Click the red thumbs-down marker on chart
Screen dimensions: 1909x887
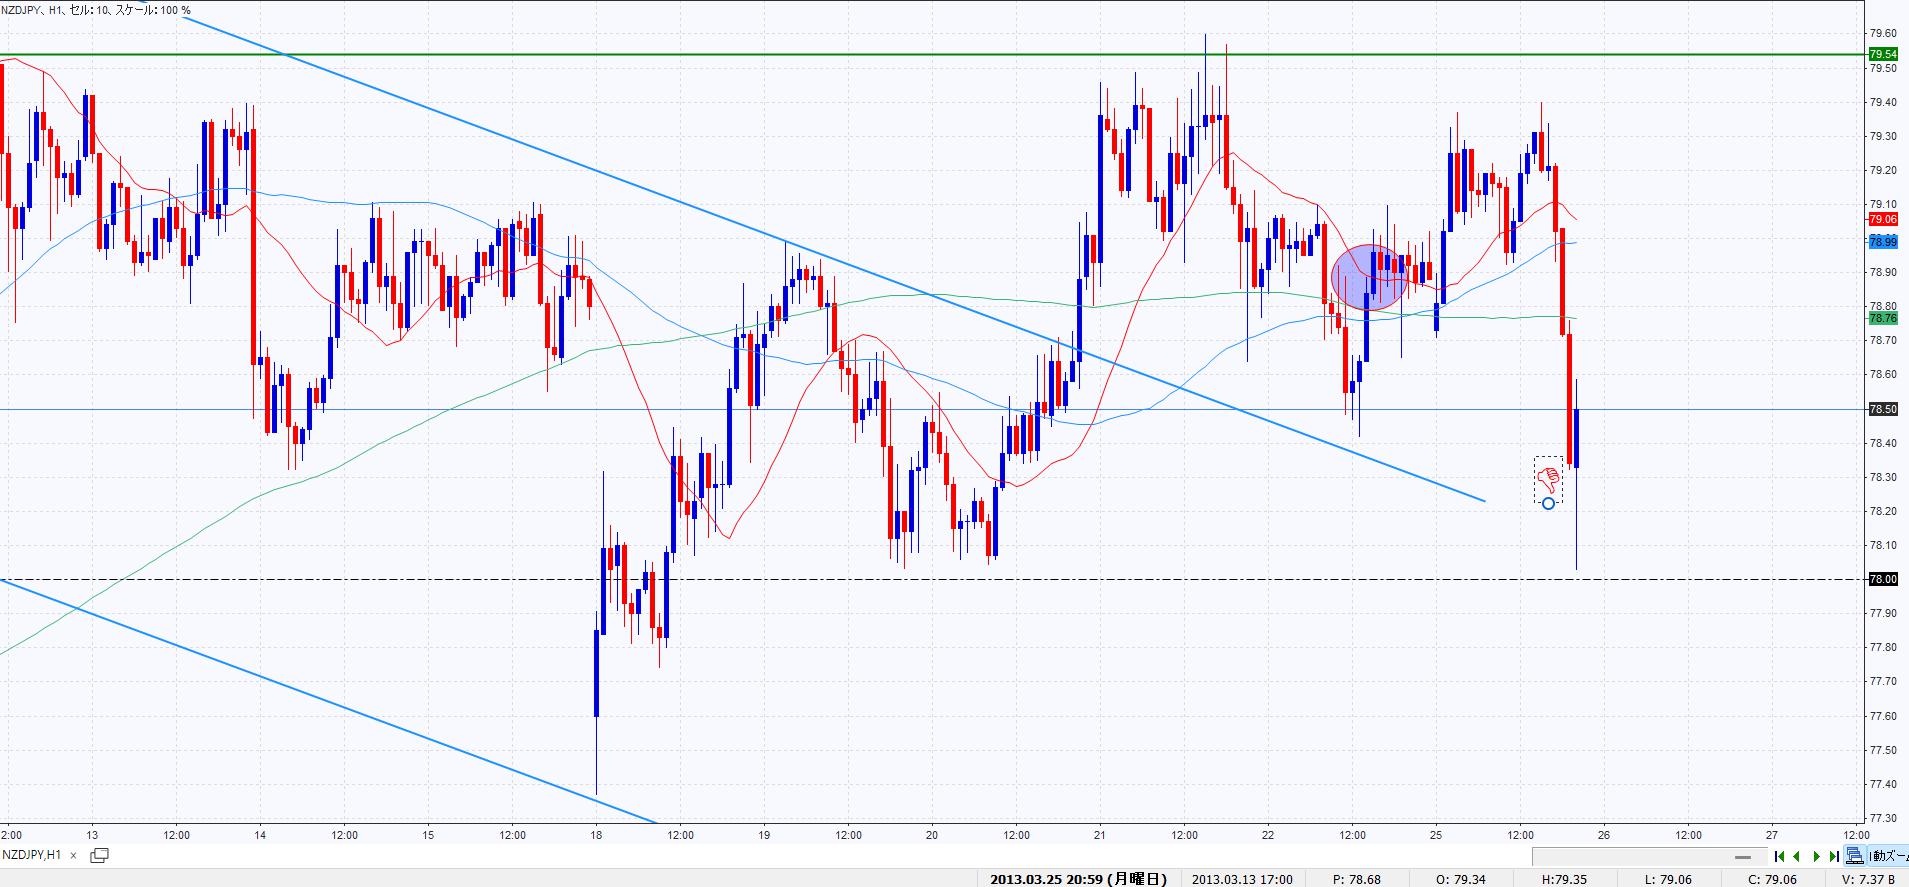pyautogui.click(x=1549, y=478)
